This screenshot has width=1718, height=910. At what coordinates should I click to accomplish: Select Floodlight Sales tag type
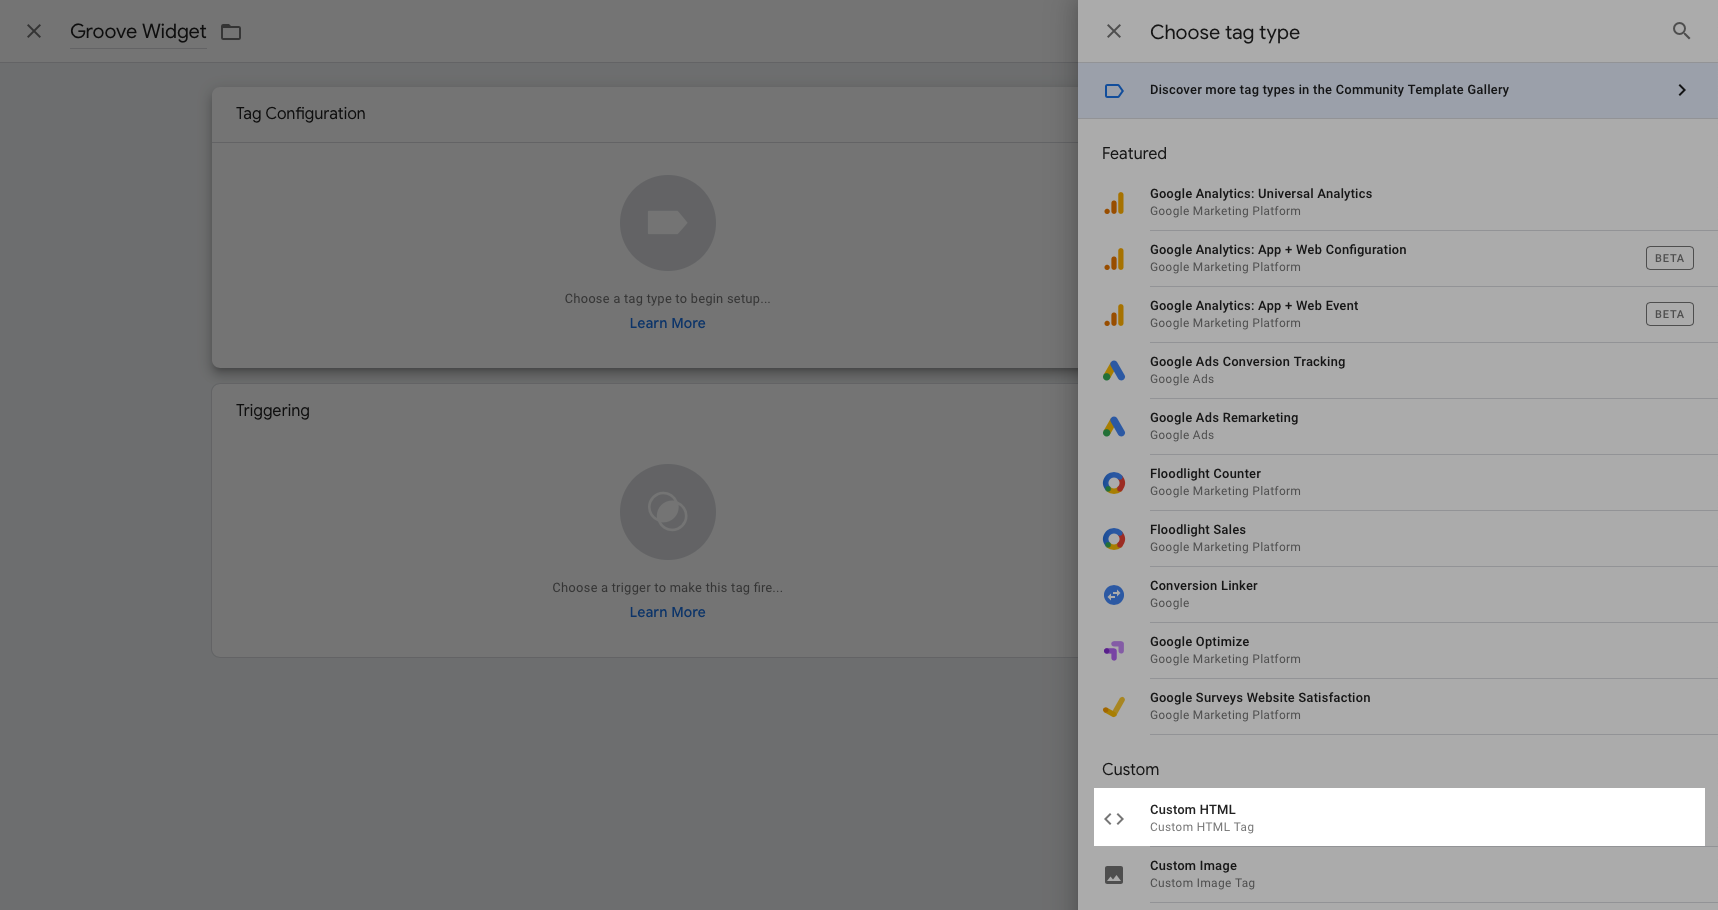coord(1398,539)
